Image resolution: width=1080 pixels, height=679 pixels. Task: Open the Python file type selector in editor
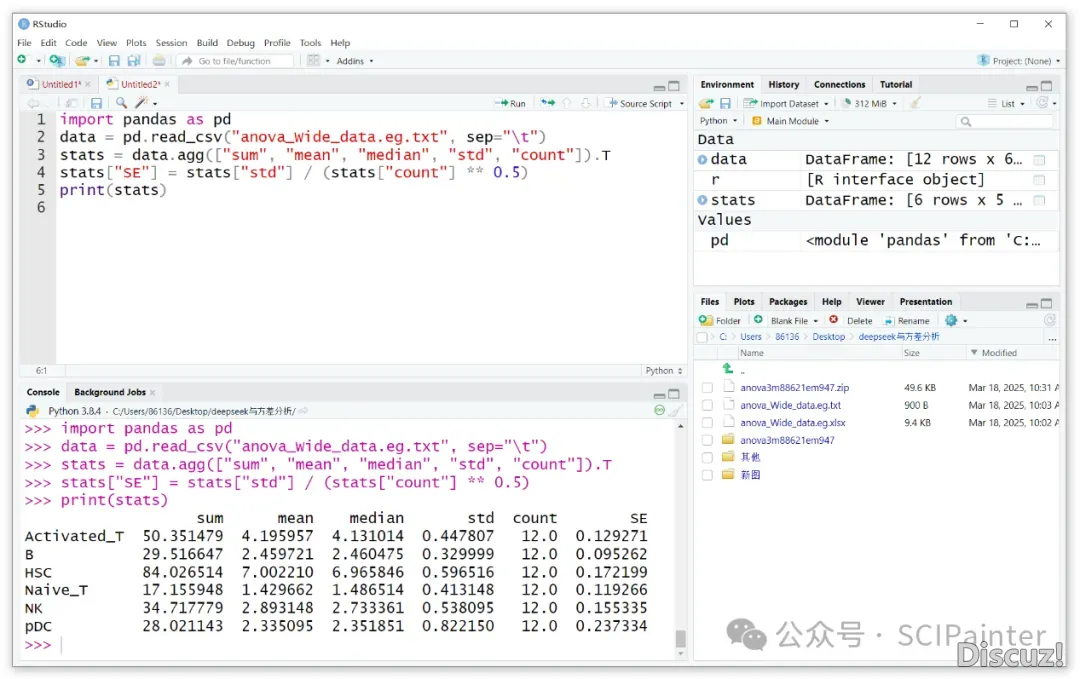click(664, 370)
